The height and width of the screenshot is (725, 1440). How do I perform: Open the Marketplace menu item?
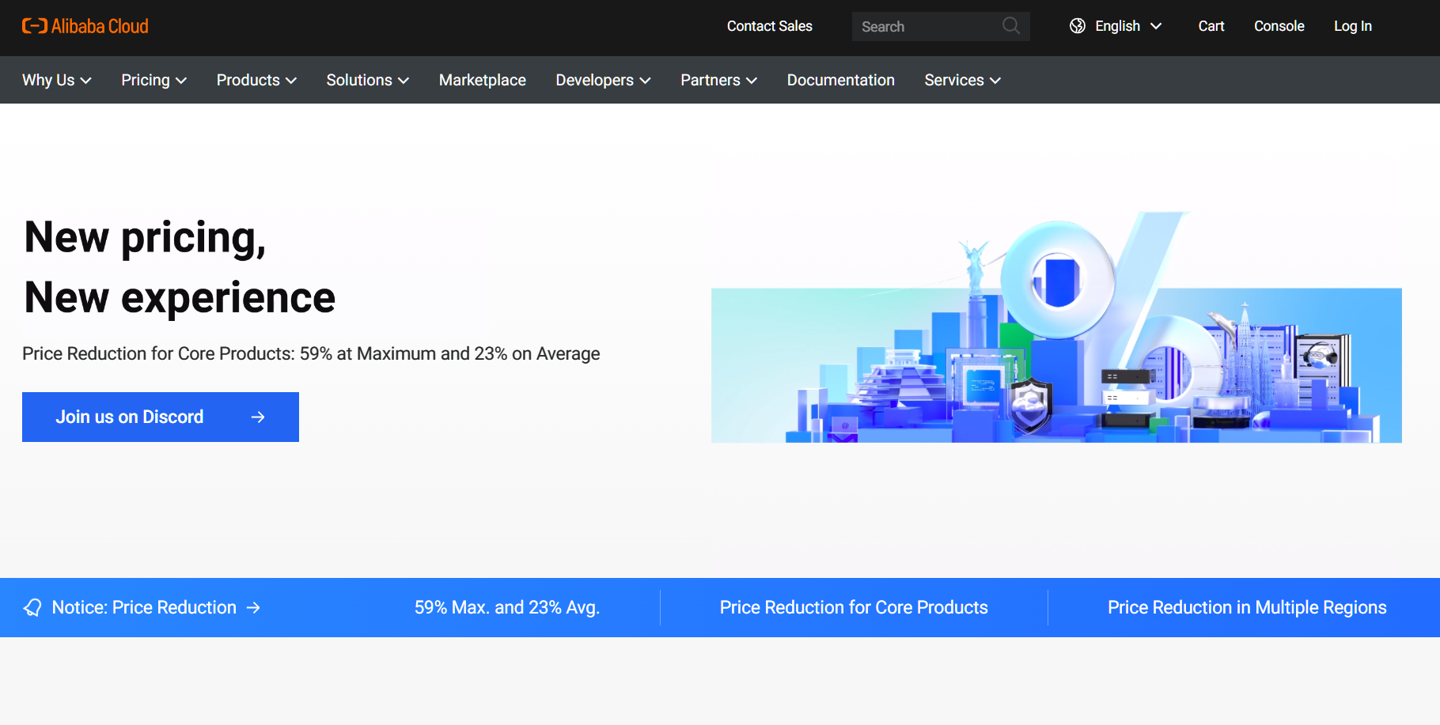tap(482, 80)
